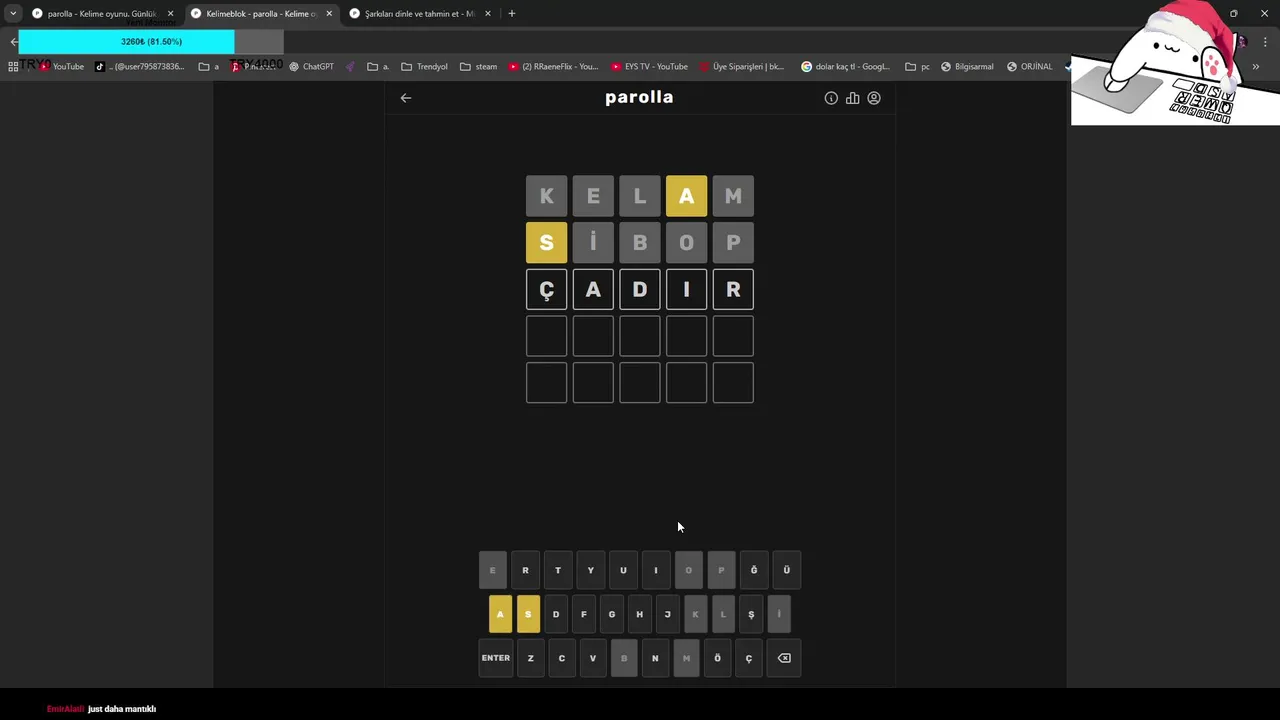
Task: Go back using the parolla arrow icon
Action: click(406, 98)
